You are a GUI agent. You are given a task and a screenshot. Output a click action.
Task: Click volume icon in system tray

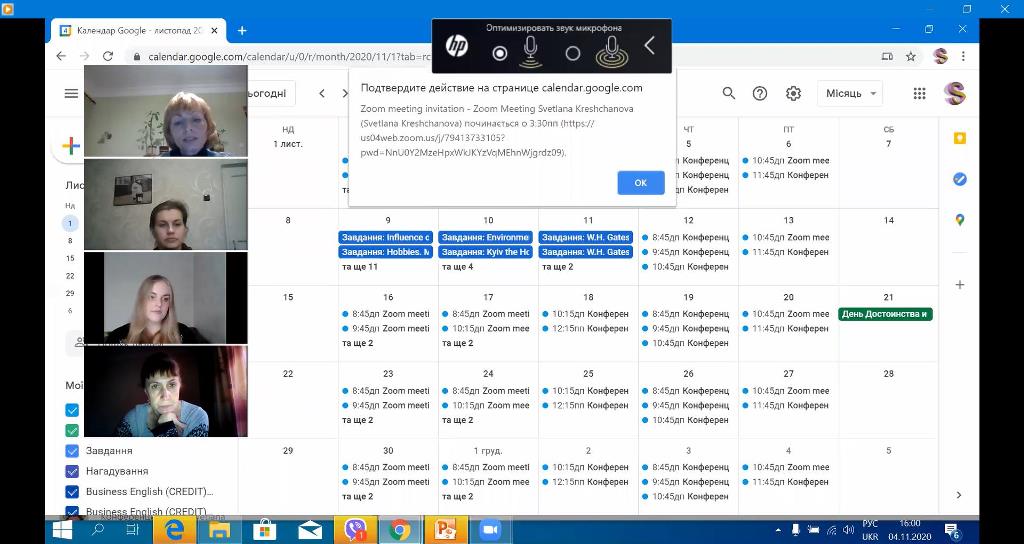click(849, 530)
